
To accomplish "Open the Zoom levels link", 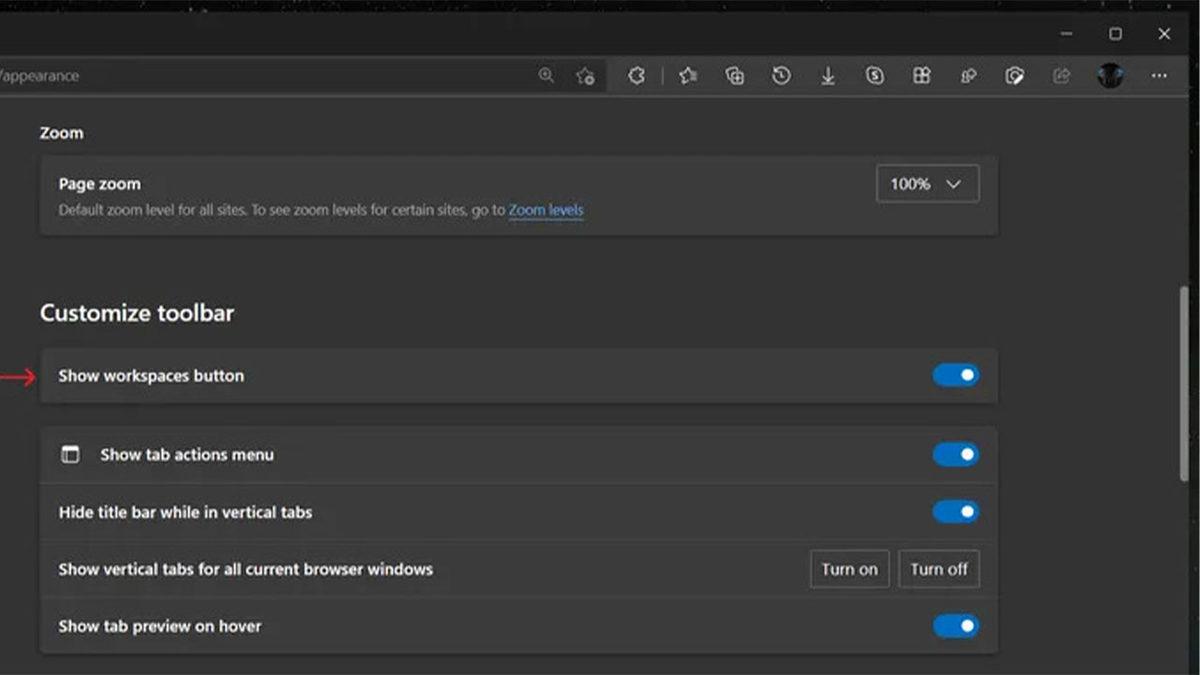I will click(546, 210).
